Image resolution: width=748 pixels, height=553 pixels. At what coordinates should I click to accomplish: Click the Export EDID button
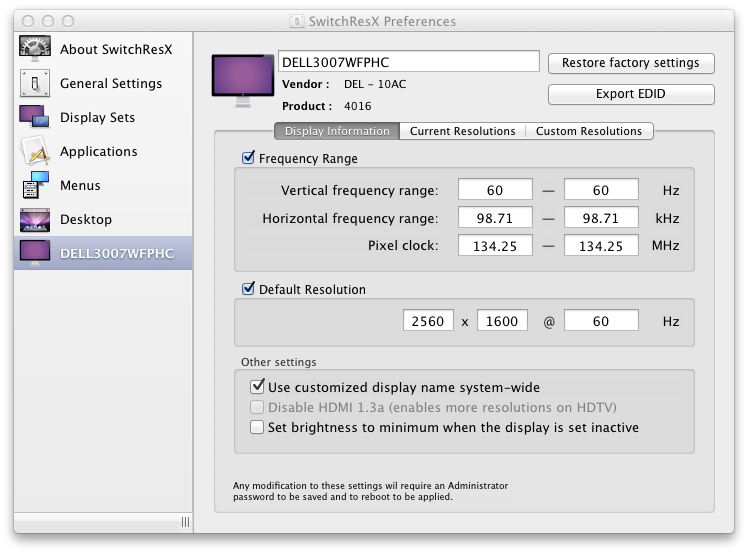click(x=631, y=94)
